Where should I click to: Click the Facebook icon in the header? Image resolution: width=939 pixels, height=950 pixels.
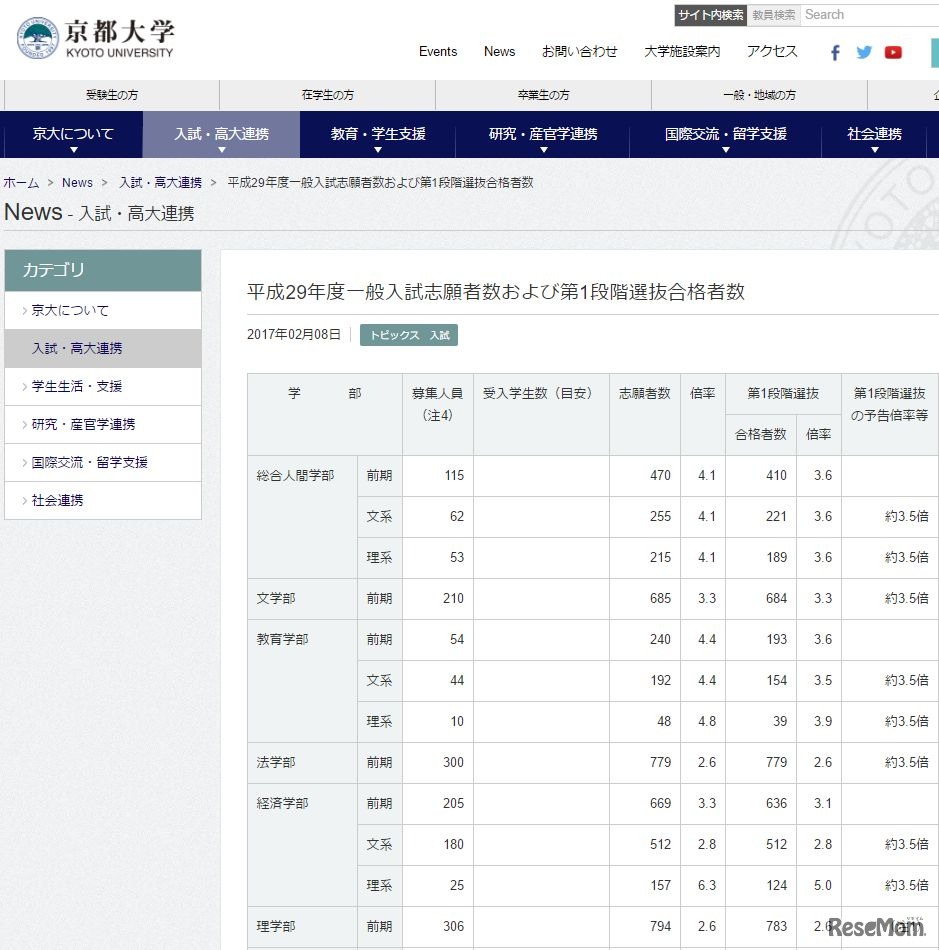click(834, 52)
